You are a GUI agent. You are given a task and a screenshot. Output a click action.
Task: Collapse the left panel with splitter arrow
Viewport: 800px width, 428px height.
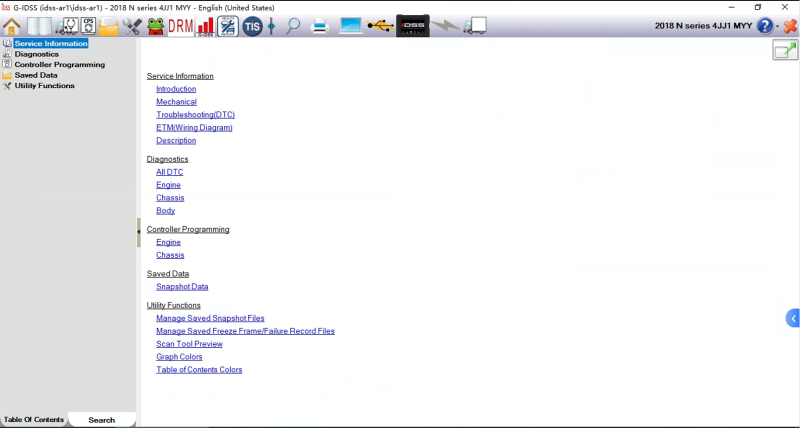click(138, 232)
